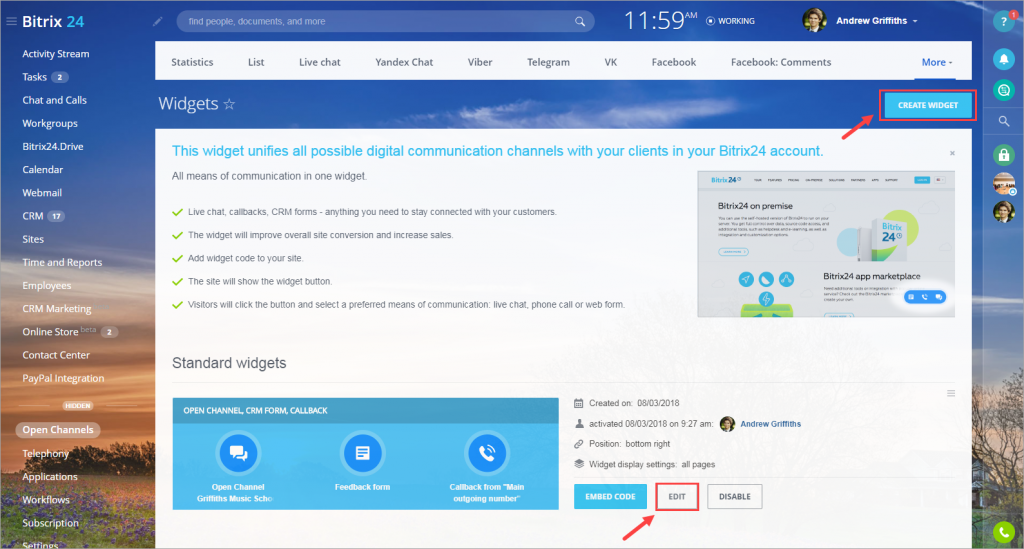Click the landscape avatar in right panel
This screenshot has width=1024, height=549.
(x=1004, y=184)
